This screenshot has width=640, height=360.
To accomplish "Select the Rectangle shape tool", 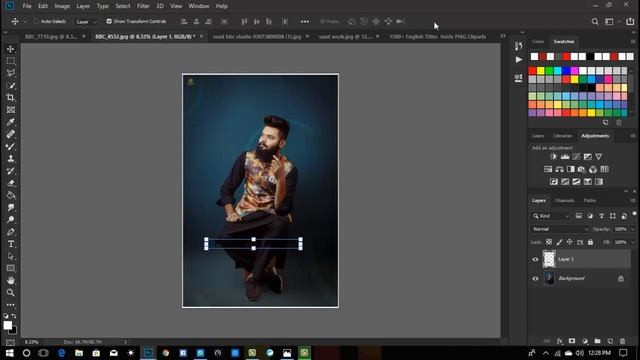I will [x=11, y=268].
